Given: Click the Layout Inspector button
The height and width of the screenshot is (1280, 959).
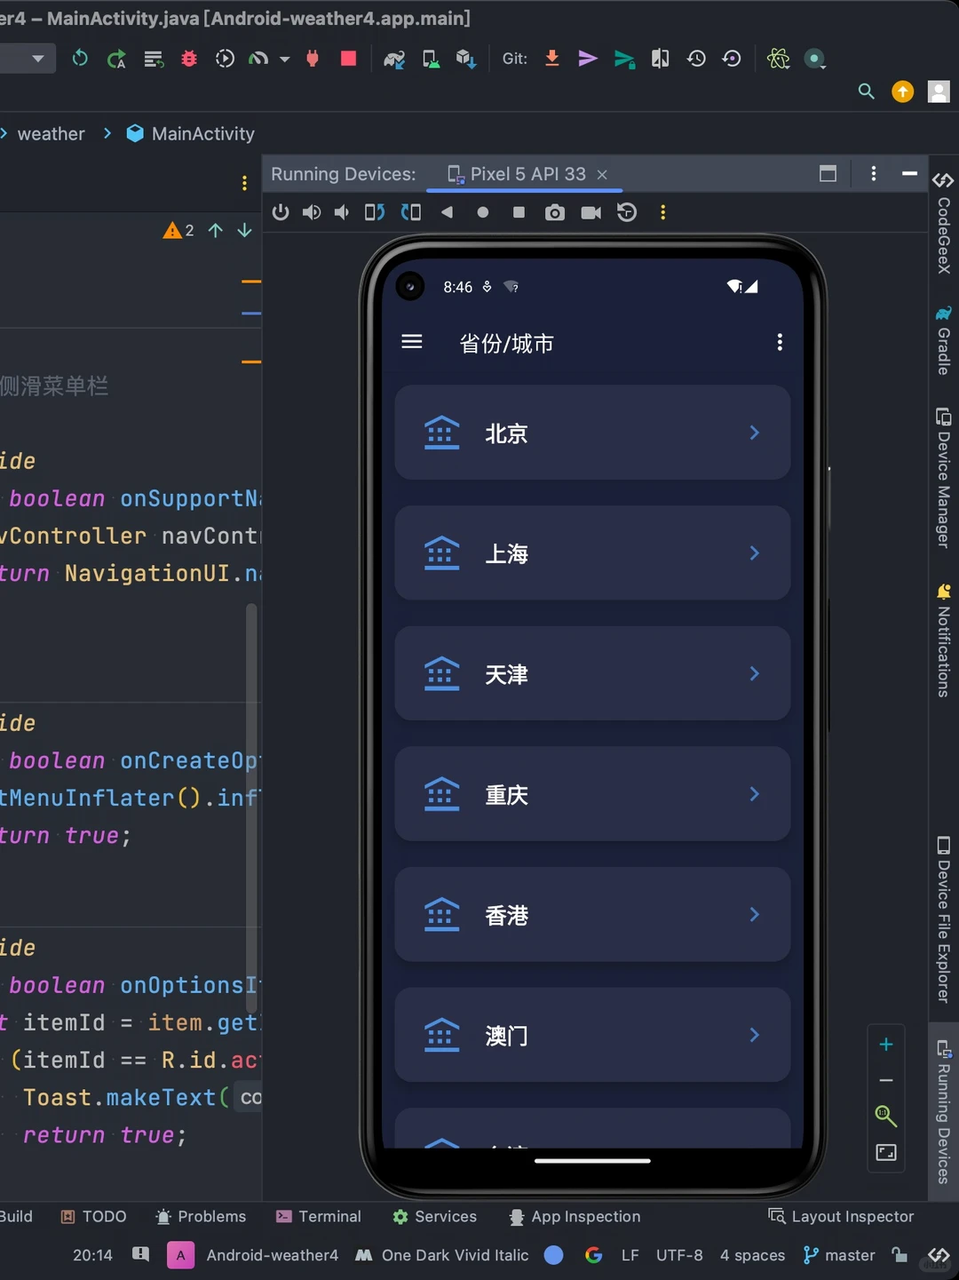Looking at the screenshot, I should [841, 1216].
